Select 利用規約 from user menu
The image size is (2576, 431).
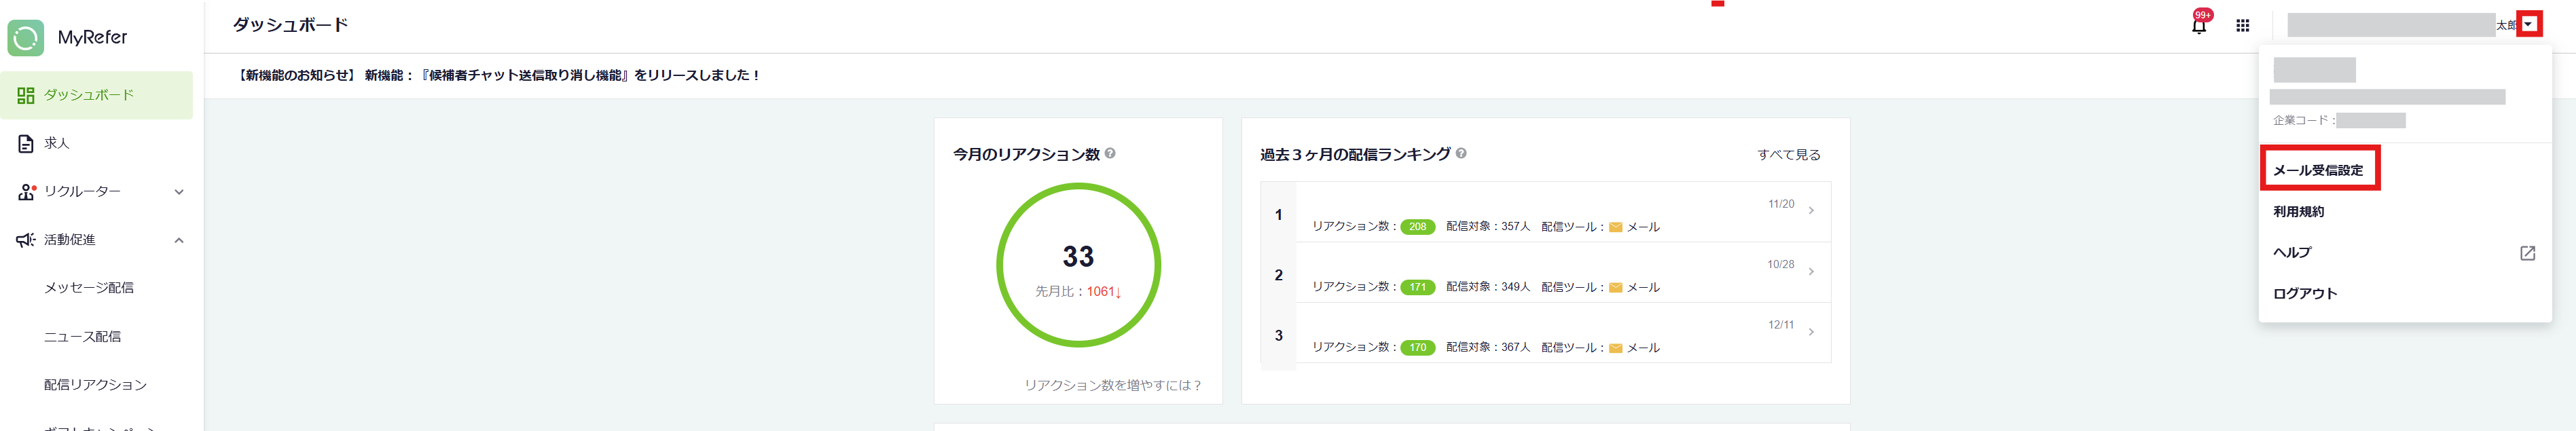pos(2298,212)
